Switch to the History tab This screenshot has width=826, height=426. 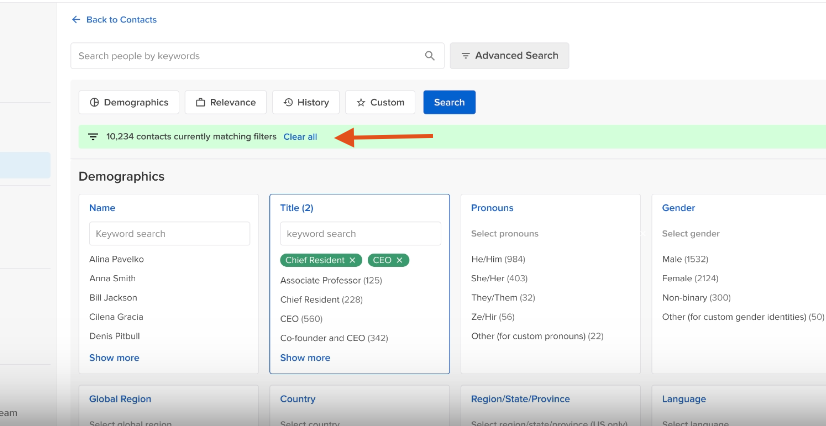point(306,102)
